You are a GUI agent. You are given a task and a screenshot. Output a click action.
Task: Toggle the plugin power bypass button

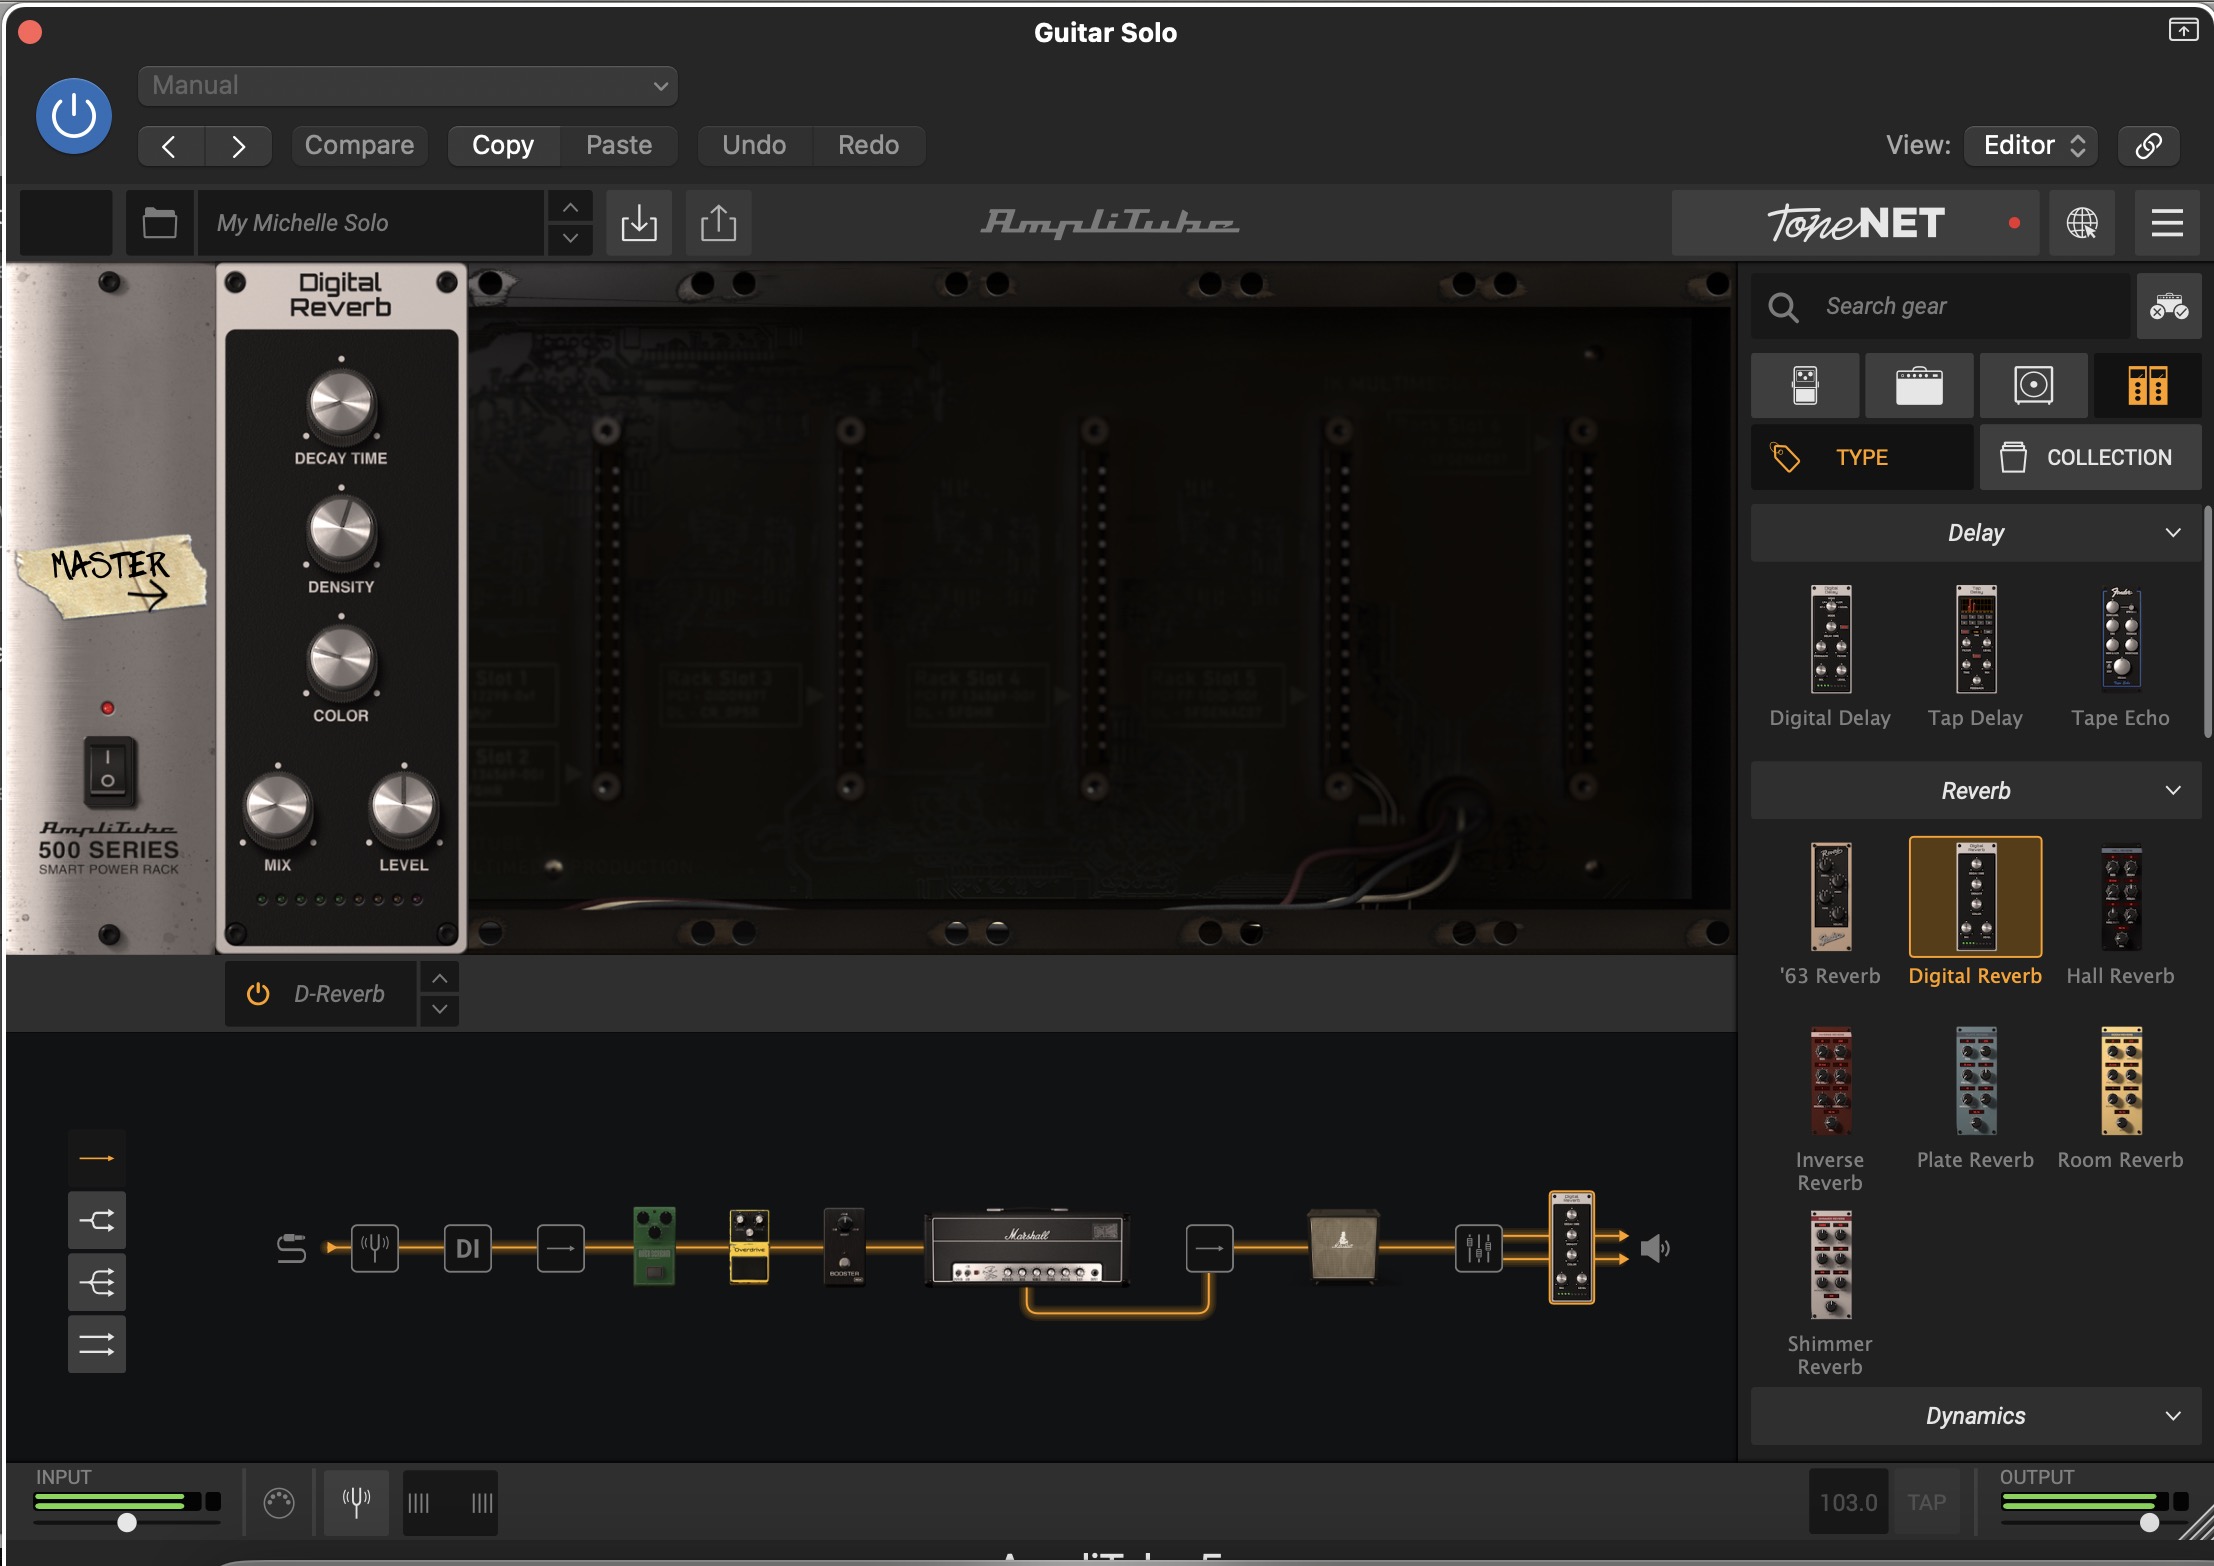(x=74, y=116)
